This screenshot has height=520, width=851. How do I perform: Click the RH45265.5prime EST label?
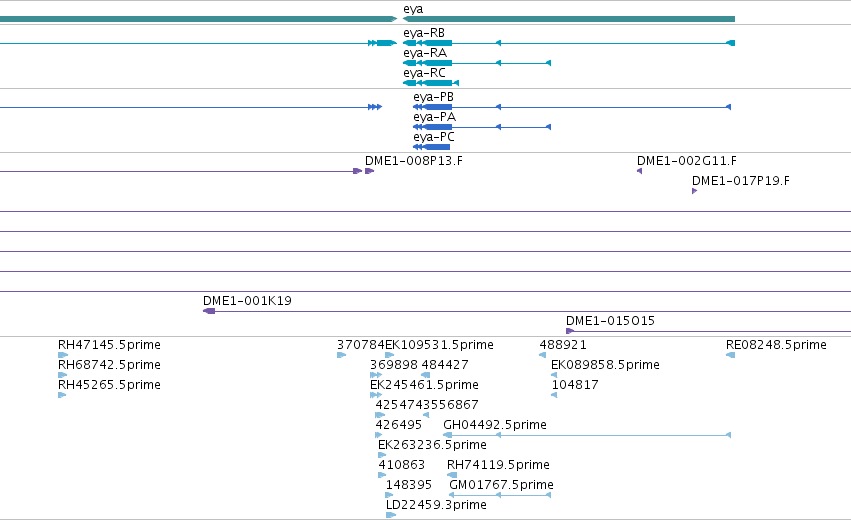pyautogui.click(x=109, y=385)
